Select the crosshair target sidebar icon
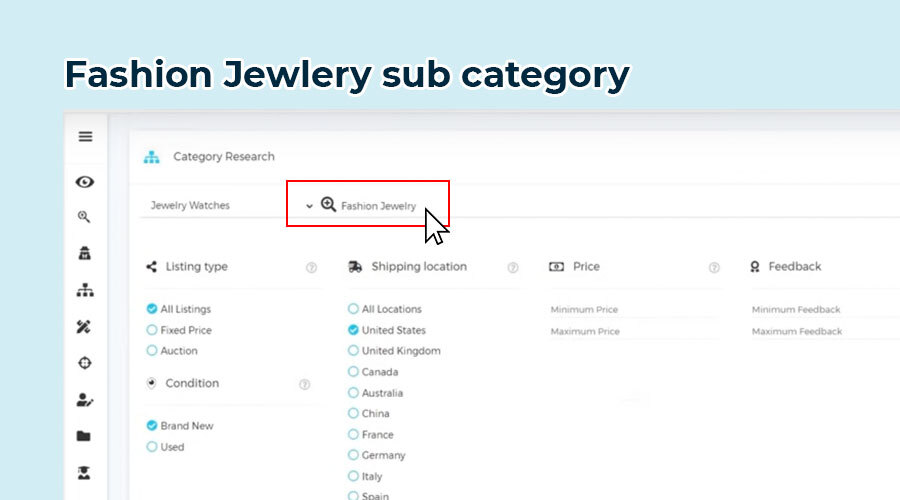 pos(85,363)
